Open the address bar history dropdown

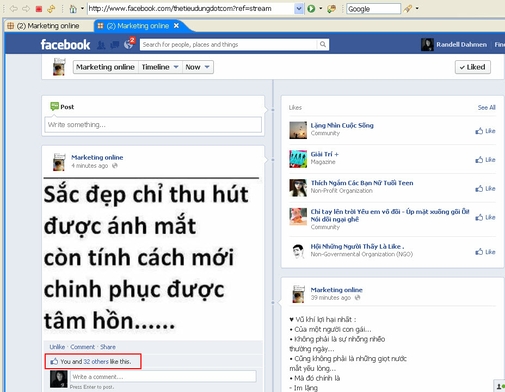[x=299, y=9]
